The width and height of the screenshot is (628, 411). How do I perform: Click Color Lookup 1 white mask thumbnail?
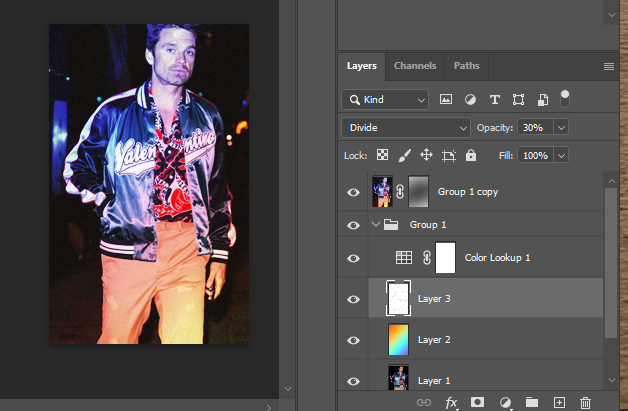pyautogui.click(x=445, y=258)
